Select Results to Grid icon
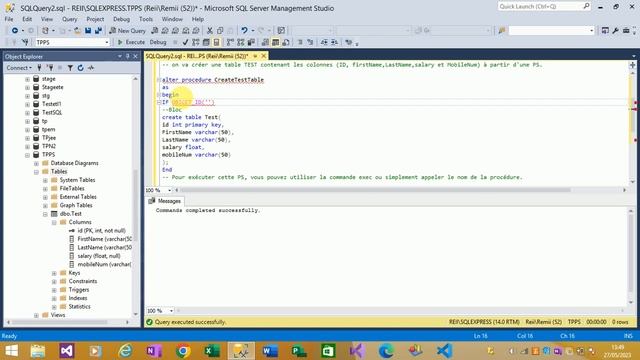 [x=276, y=42]
